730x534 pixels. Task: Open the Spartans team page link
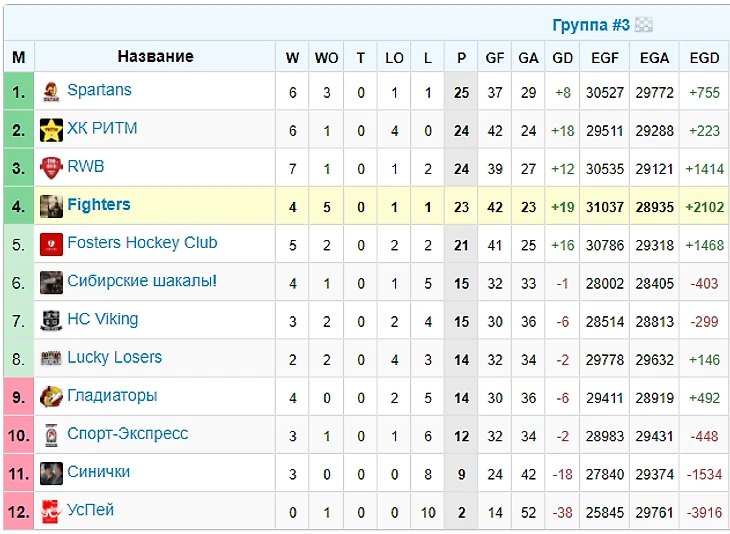point(99,90)
